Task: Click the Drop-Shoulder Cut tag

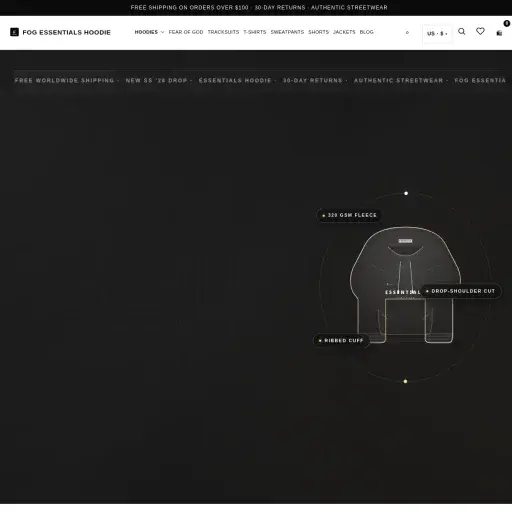Action: pos(461,291)
